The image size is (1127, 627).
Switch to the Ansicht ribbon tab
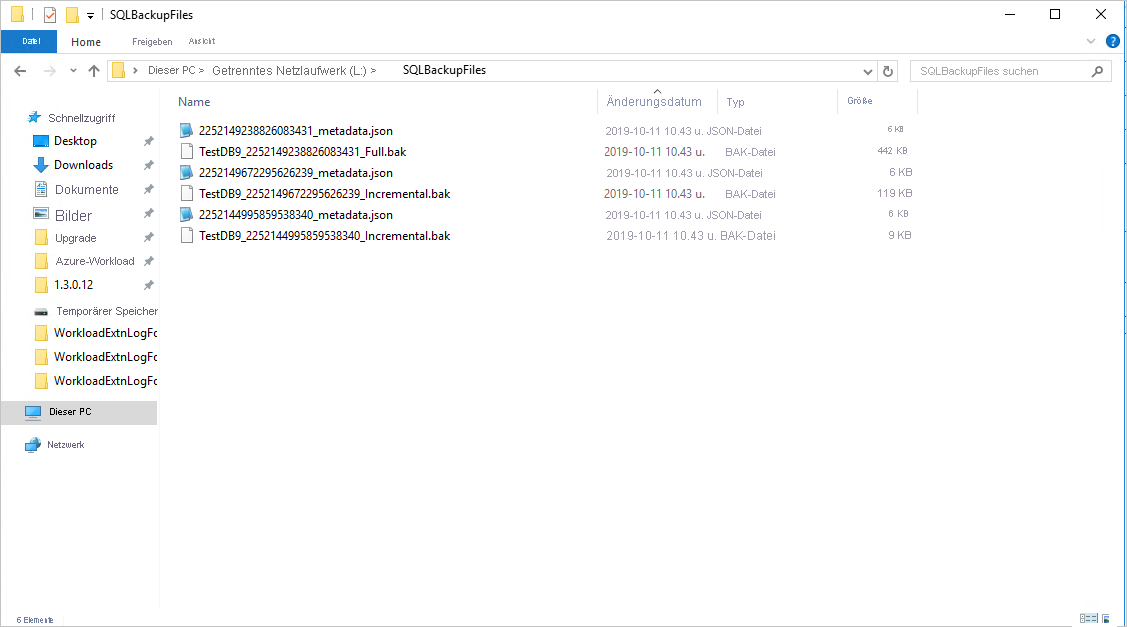click(x=202, y=42)
